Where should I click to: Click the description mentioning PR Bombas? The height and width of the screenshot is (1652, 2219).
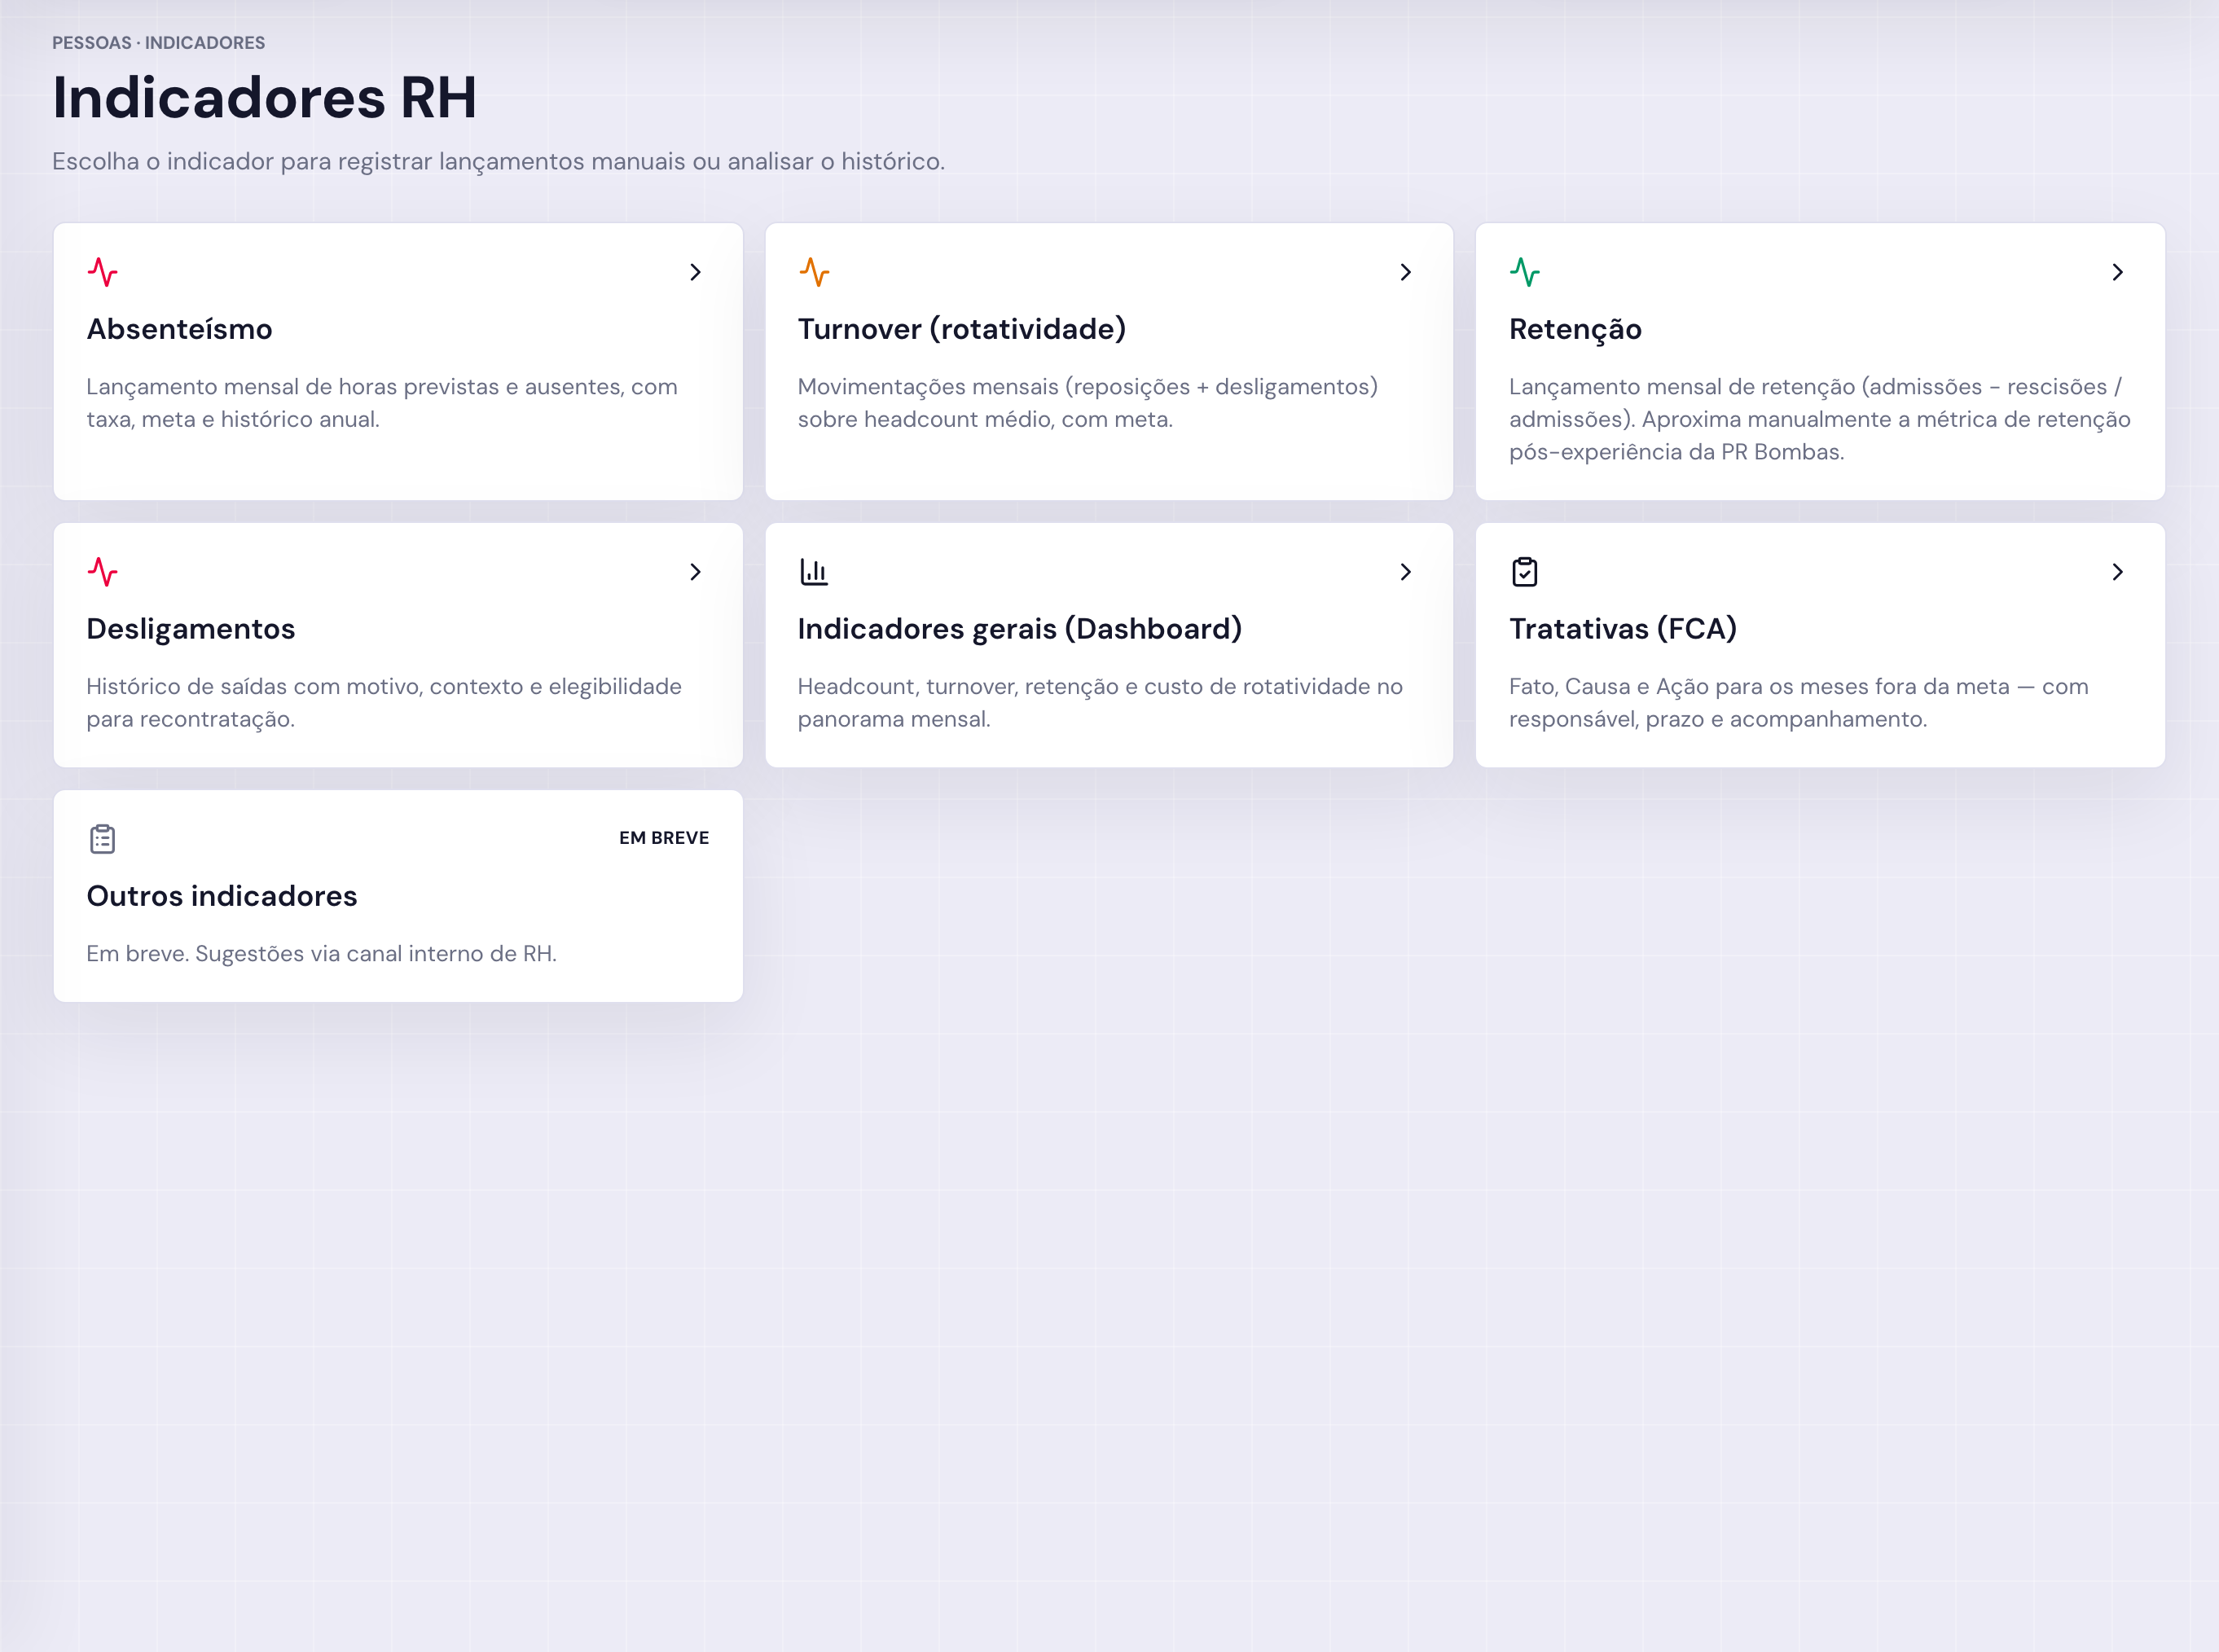1820,419
